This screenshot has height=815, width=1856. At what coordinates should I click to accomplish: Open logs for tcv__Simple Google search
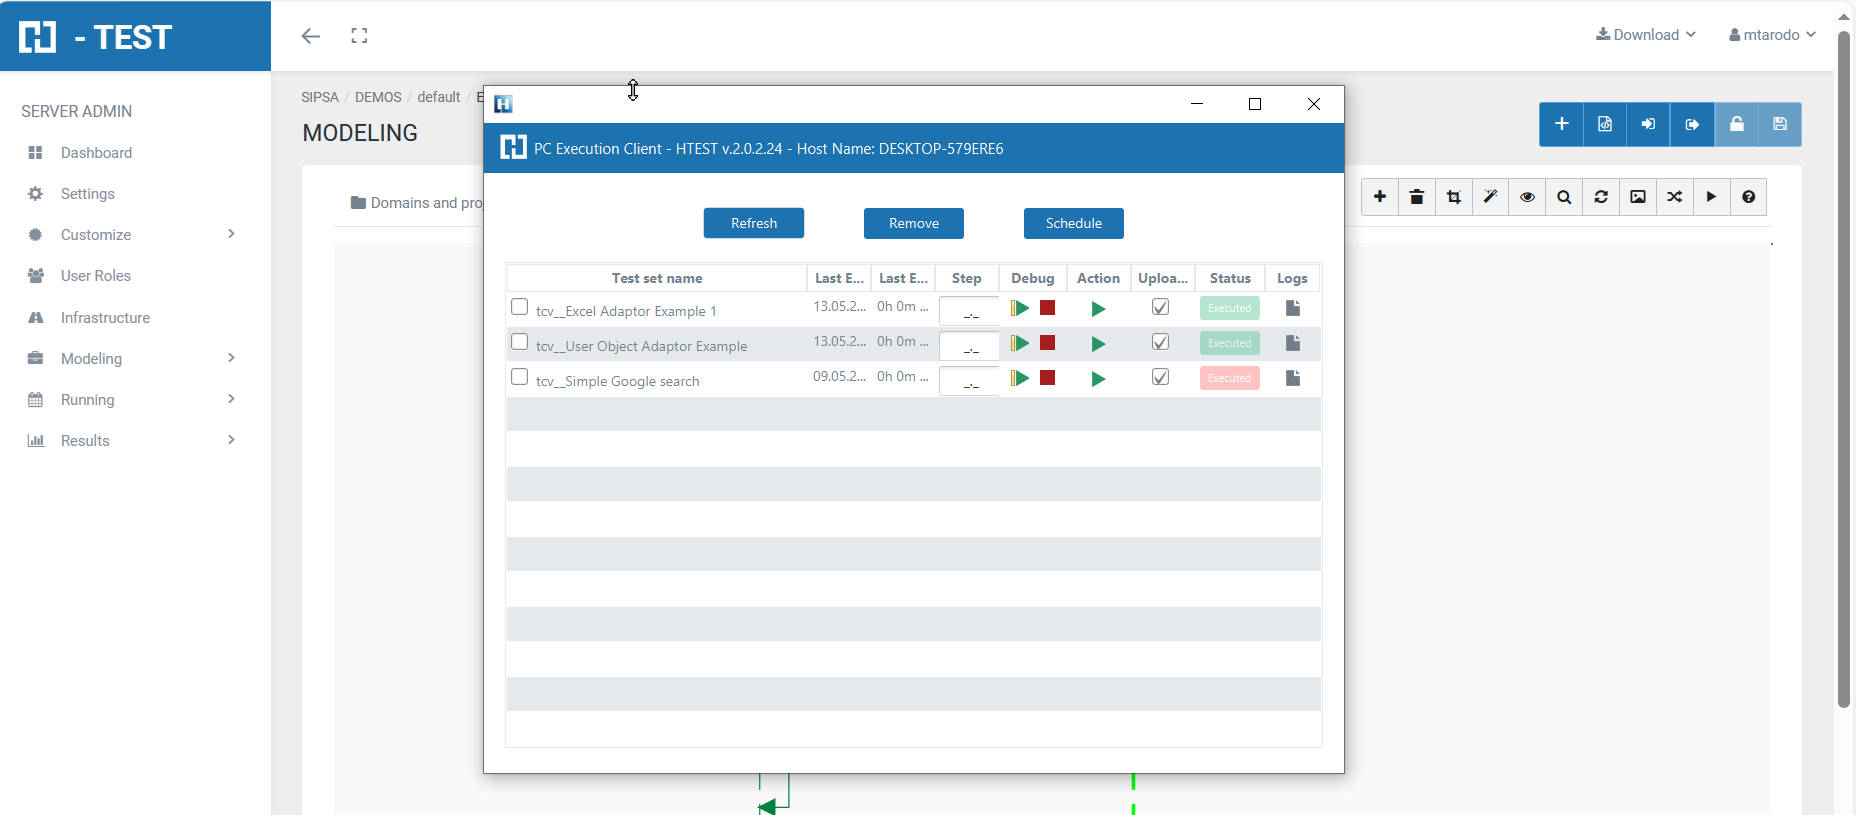(x=1292, y=378)
